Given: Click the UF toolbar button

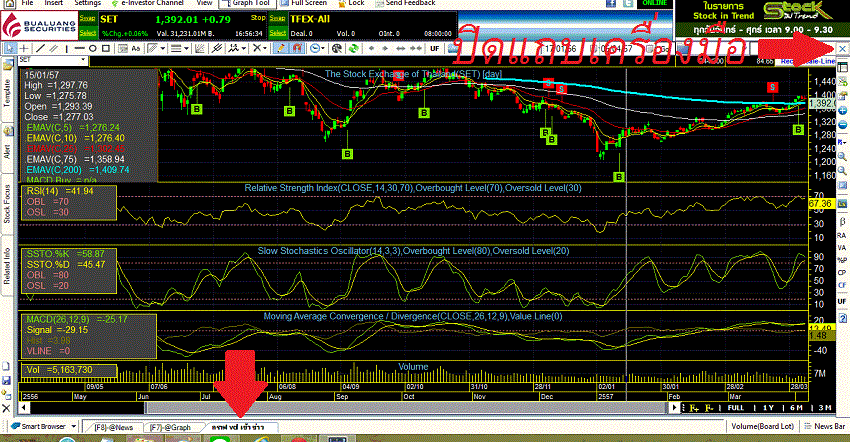Looking at the screenshot, I should pos(435,49).
